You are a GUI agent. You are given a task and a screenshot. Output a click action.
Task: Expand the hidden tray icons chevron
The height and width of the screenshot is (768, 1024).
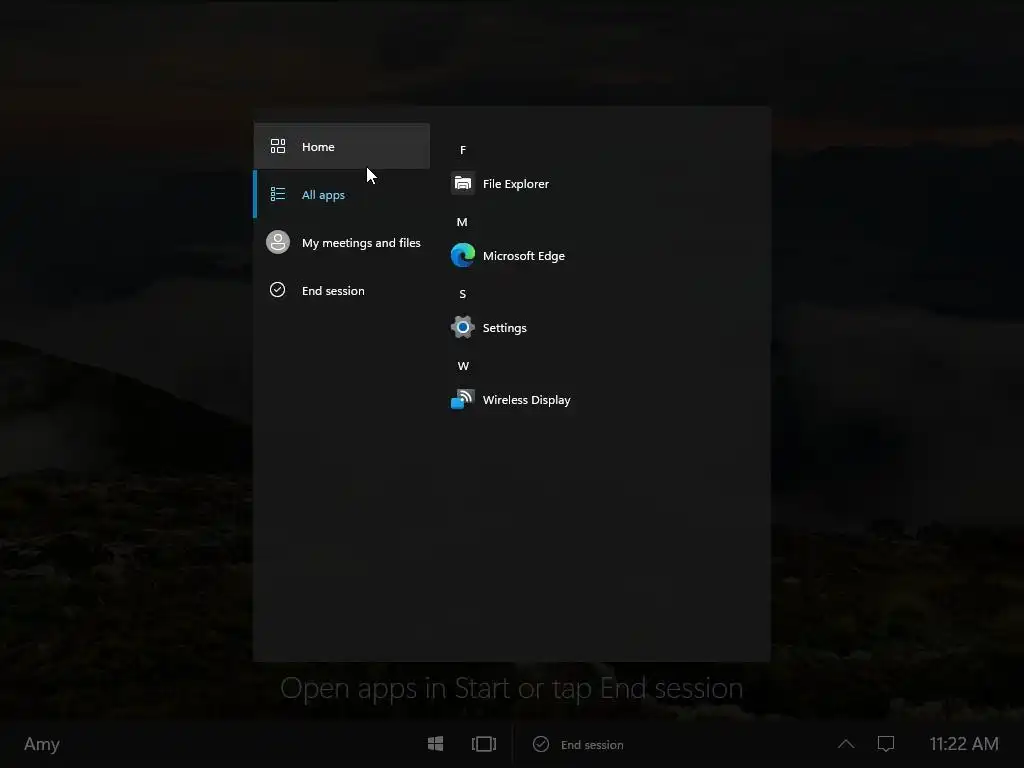(846, 744)
